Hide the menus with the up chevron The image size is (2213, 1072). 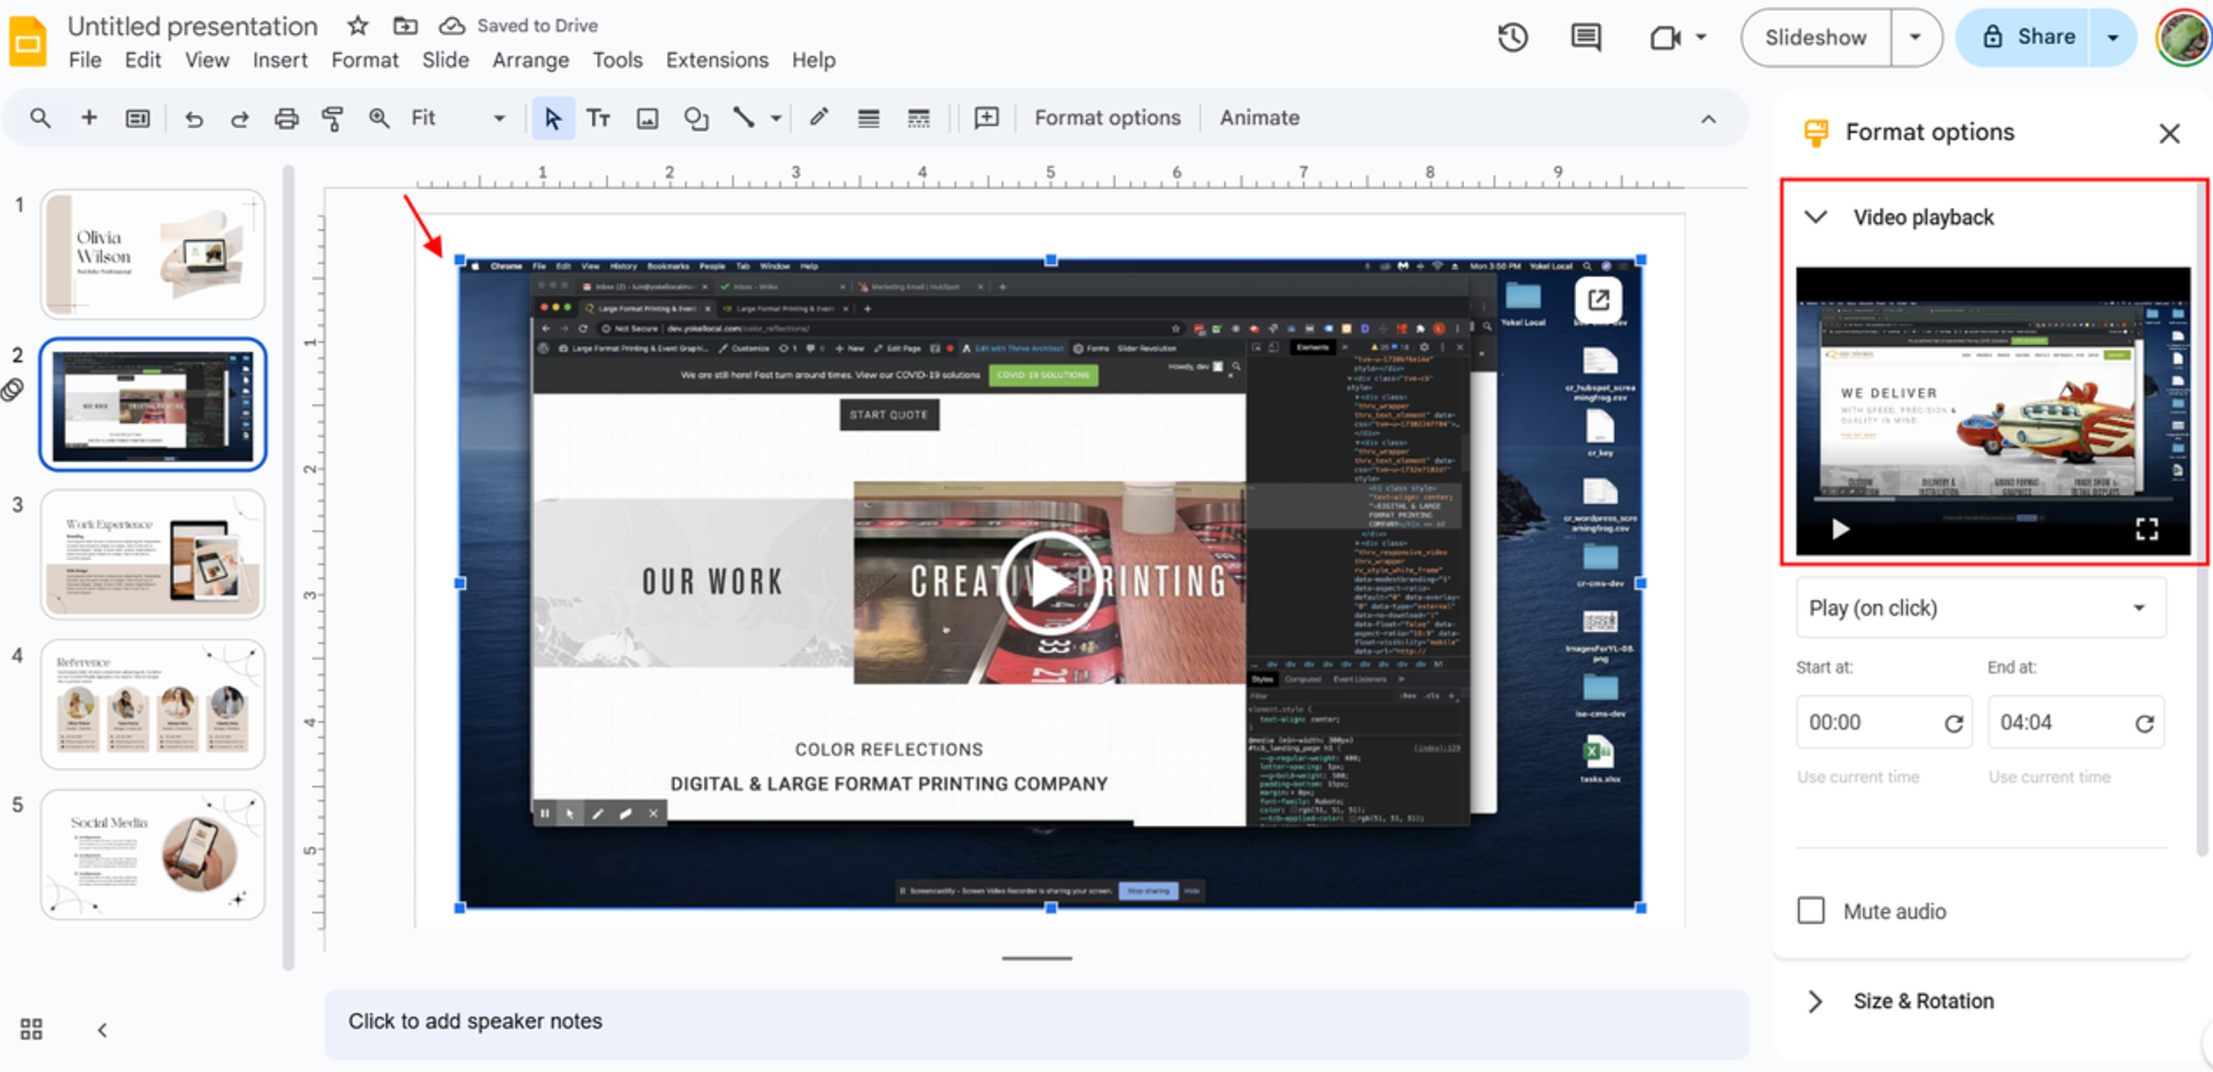(x=1708, y=119)
